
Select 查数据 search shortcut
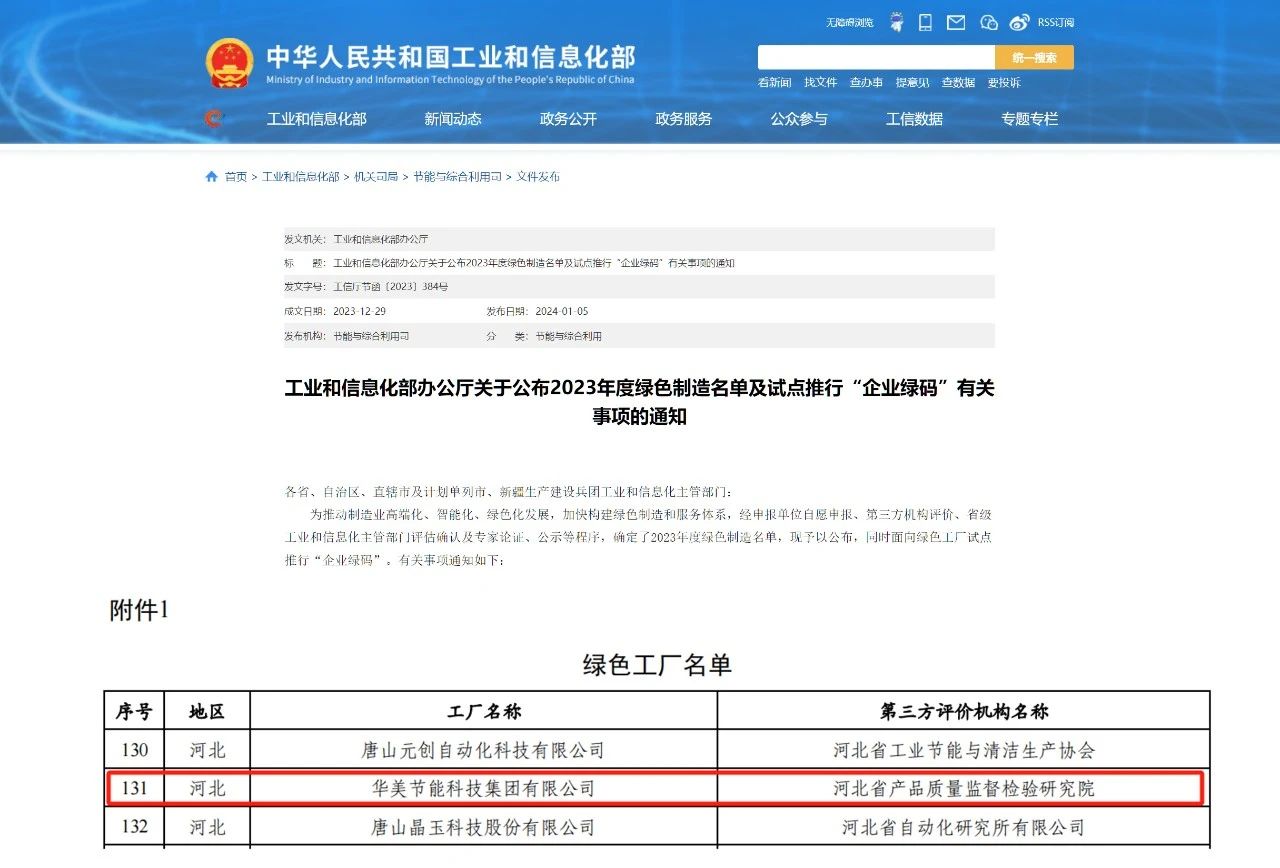click(x=958, y=83)
